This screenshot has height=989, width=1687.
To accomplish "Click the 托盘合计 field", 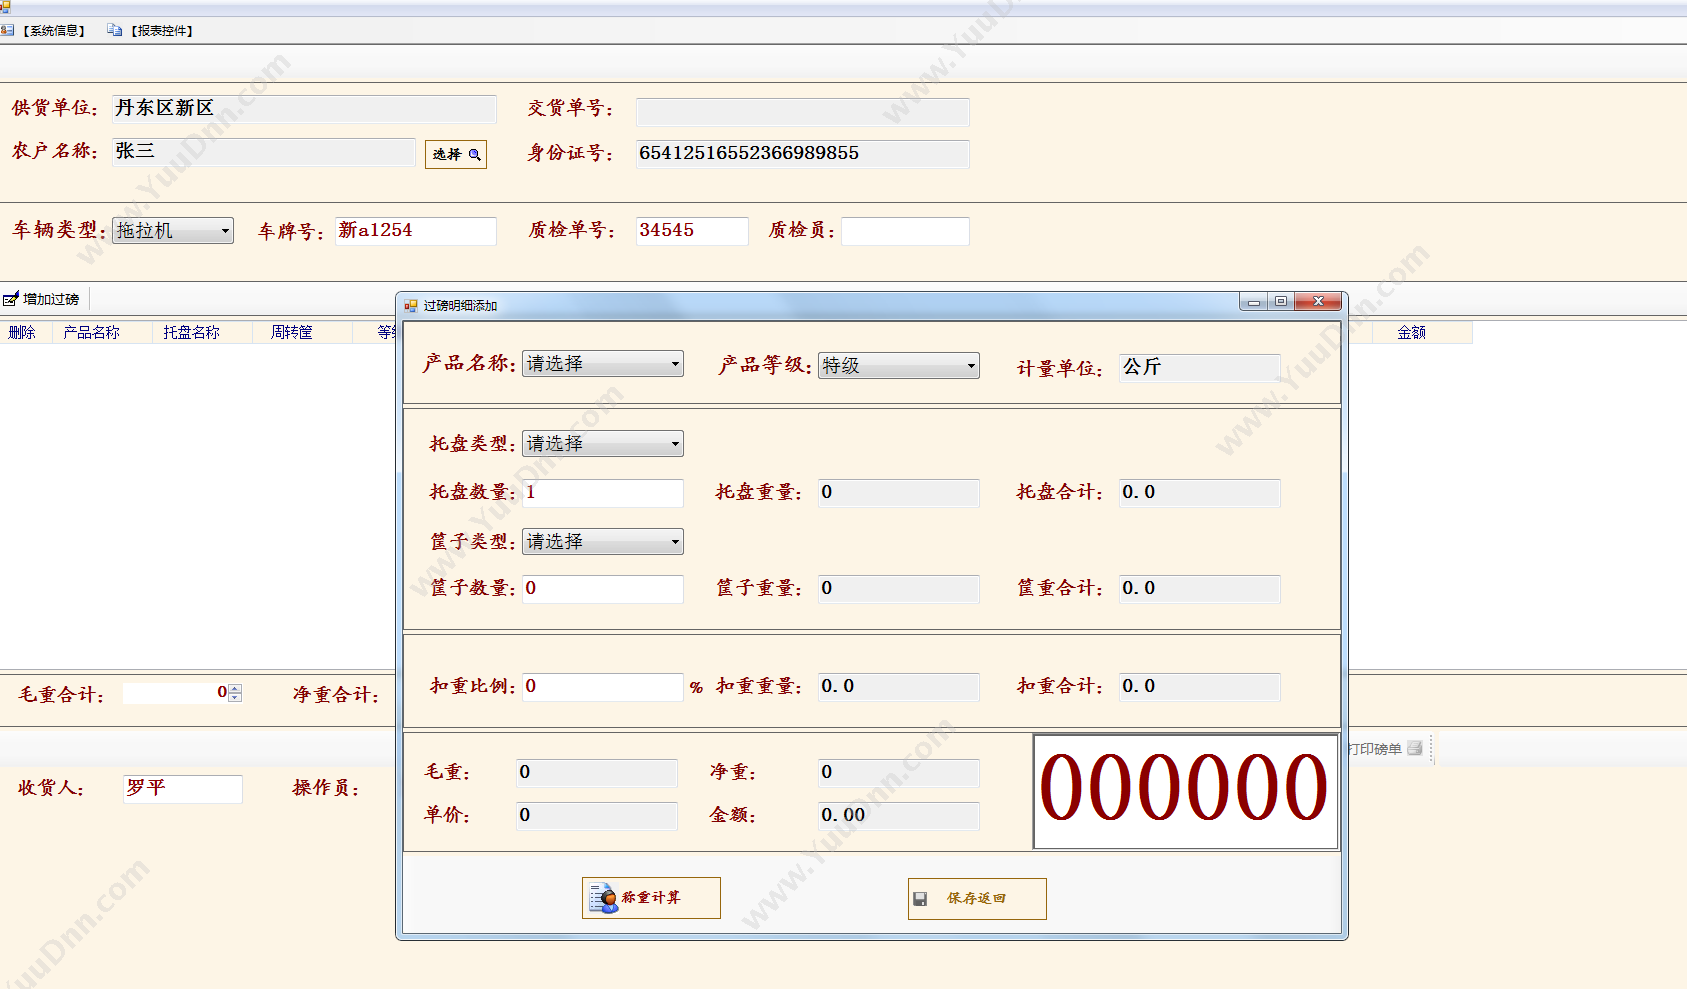I will pyautogui.click(x=1199, y=493).
